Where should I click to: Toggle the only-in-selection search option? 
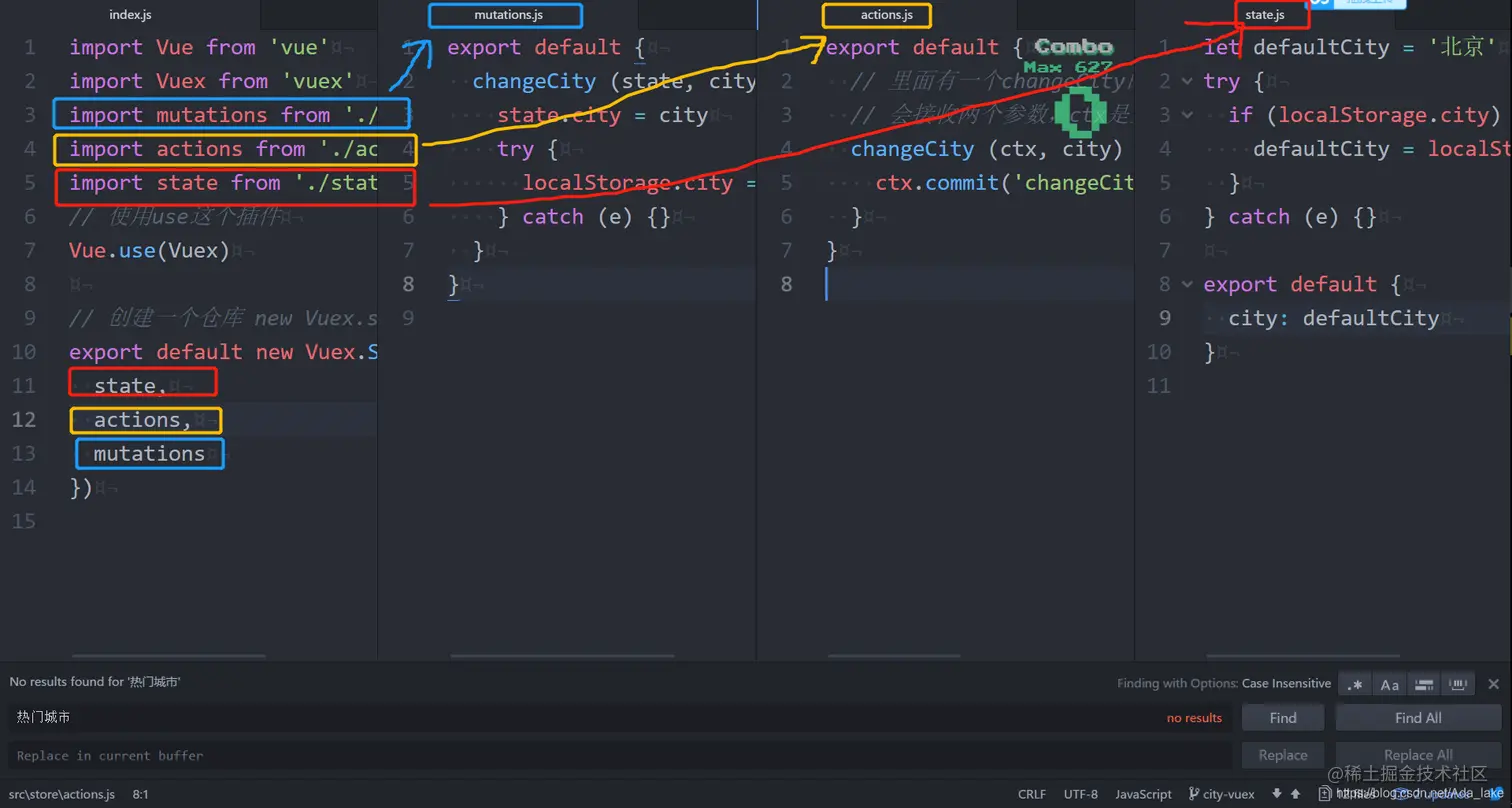point(1425,684)
